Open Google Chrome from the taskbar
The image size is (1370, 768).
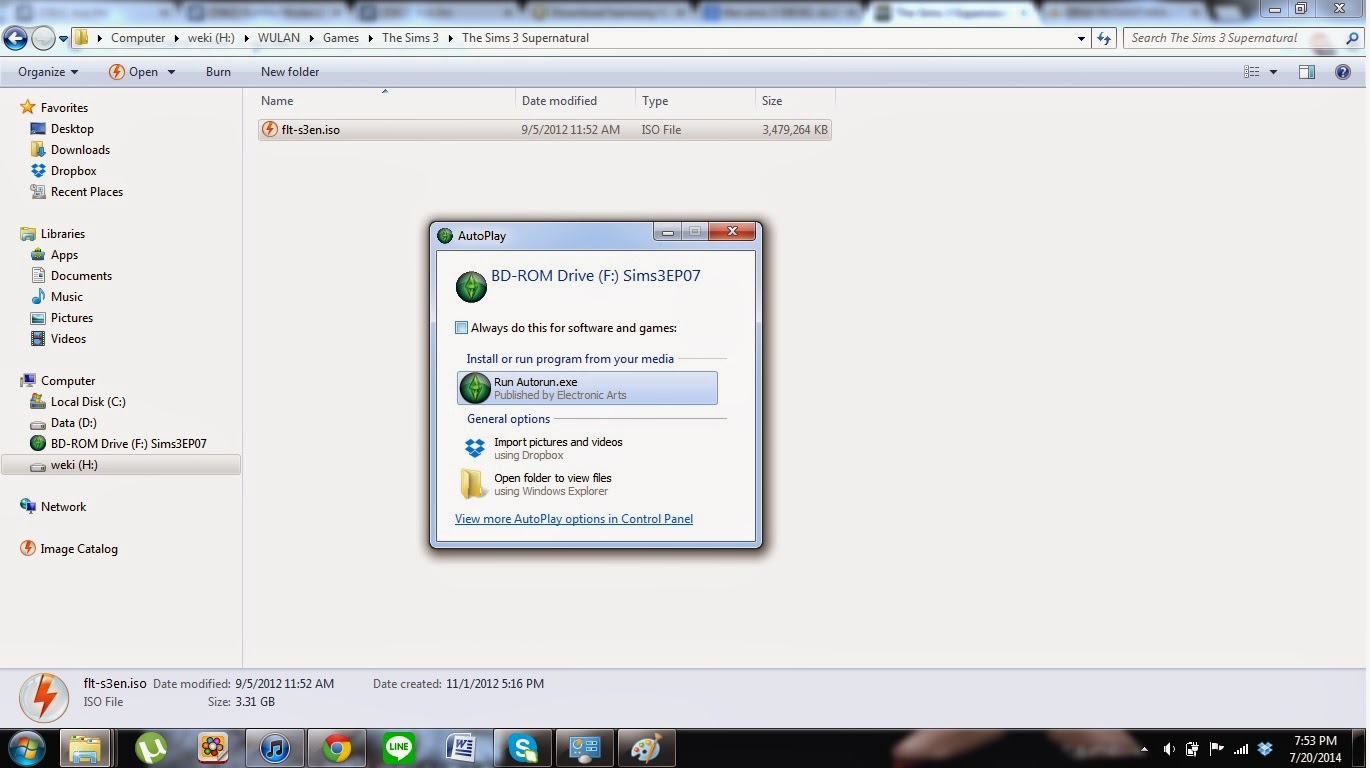[x=336, y=748]
